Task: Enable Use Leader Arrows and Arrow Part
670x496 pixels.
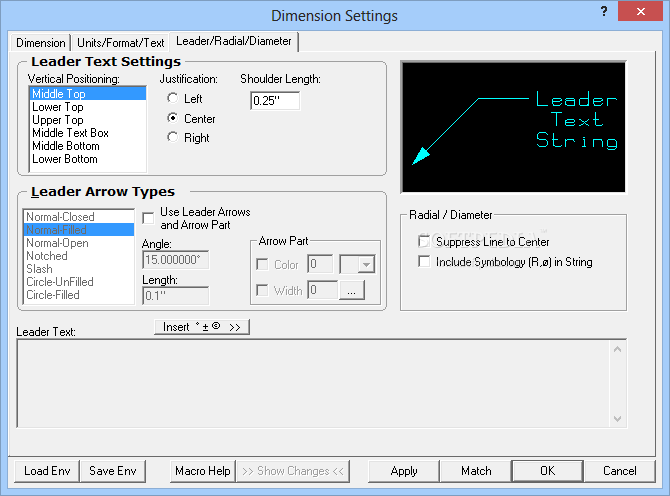Action: click(148, 218)
